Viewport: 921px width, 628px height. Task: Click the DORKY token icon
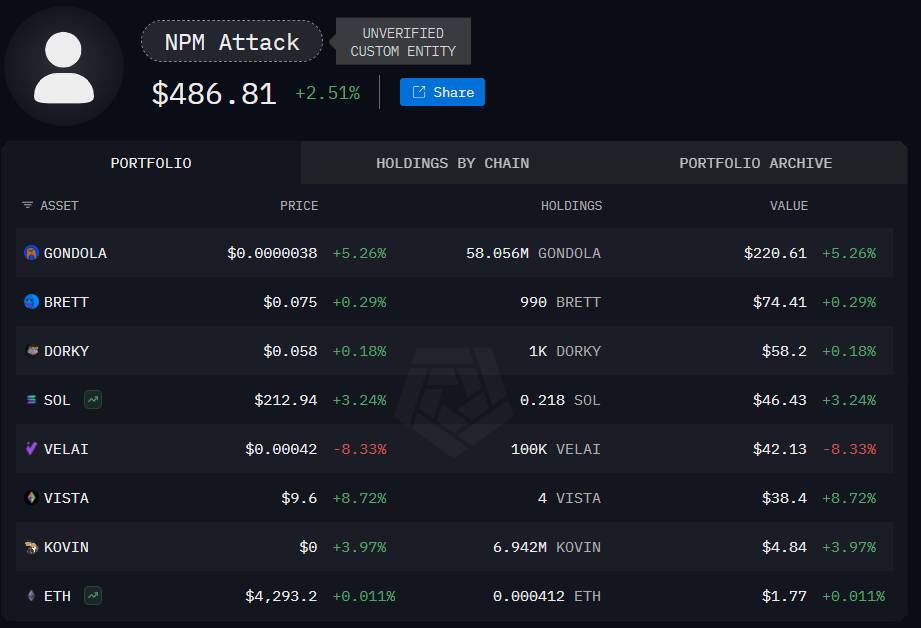32,351
